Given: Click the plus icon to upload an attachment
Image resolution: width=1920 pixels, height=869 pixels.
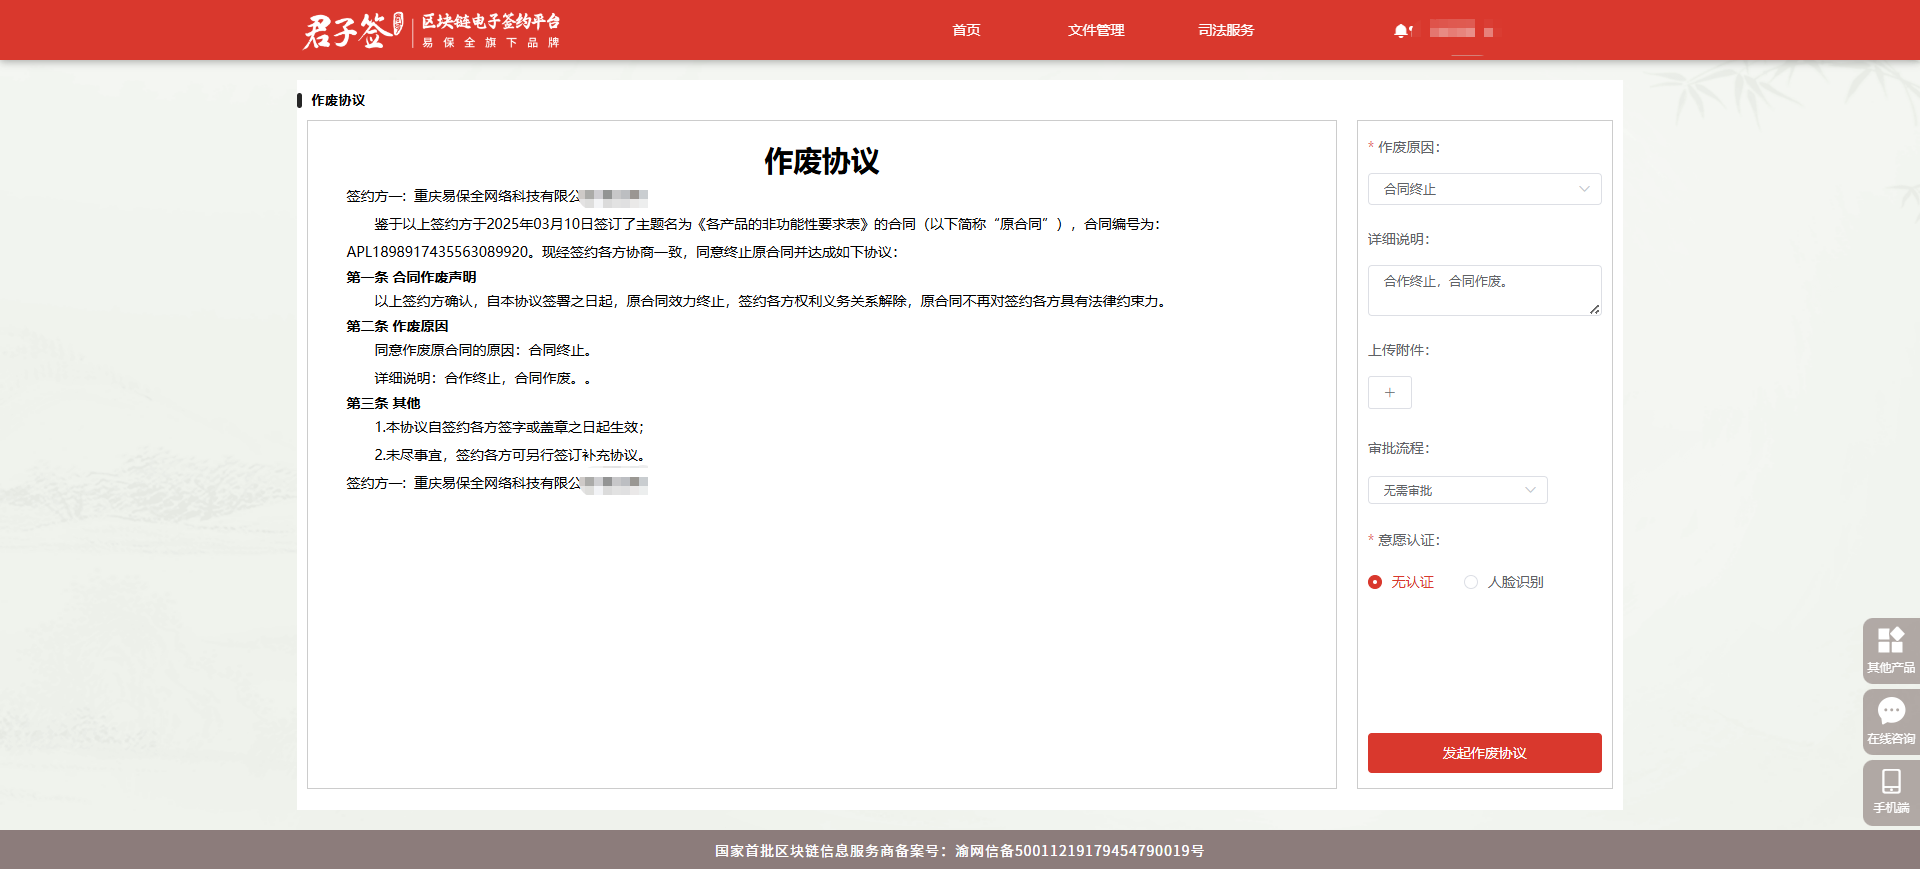Looking at the screenshot, I should tap(1389, 392).
